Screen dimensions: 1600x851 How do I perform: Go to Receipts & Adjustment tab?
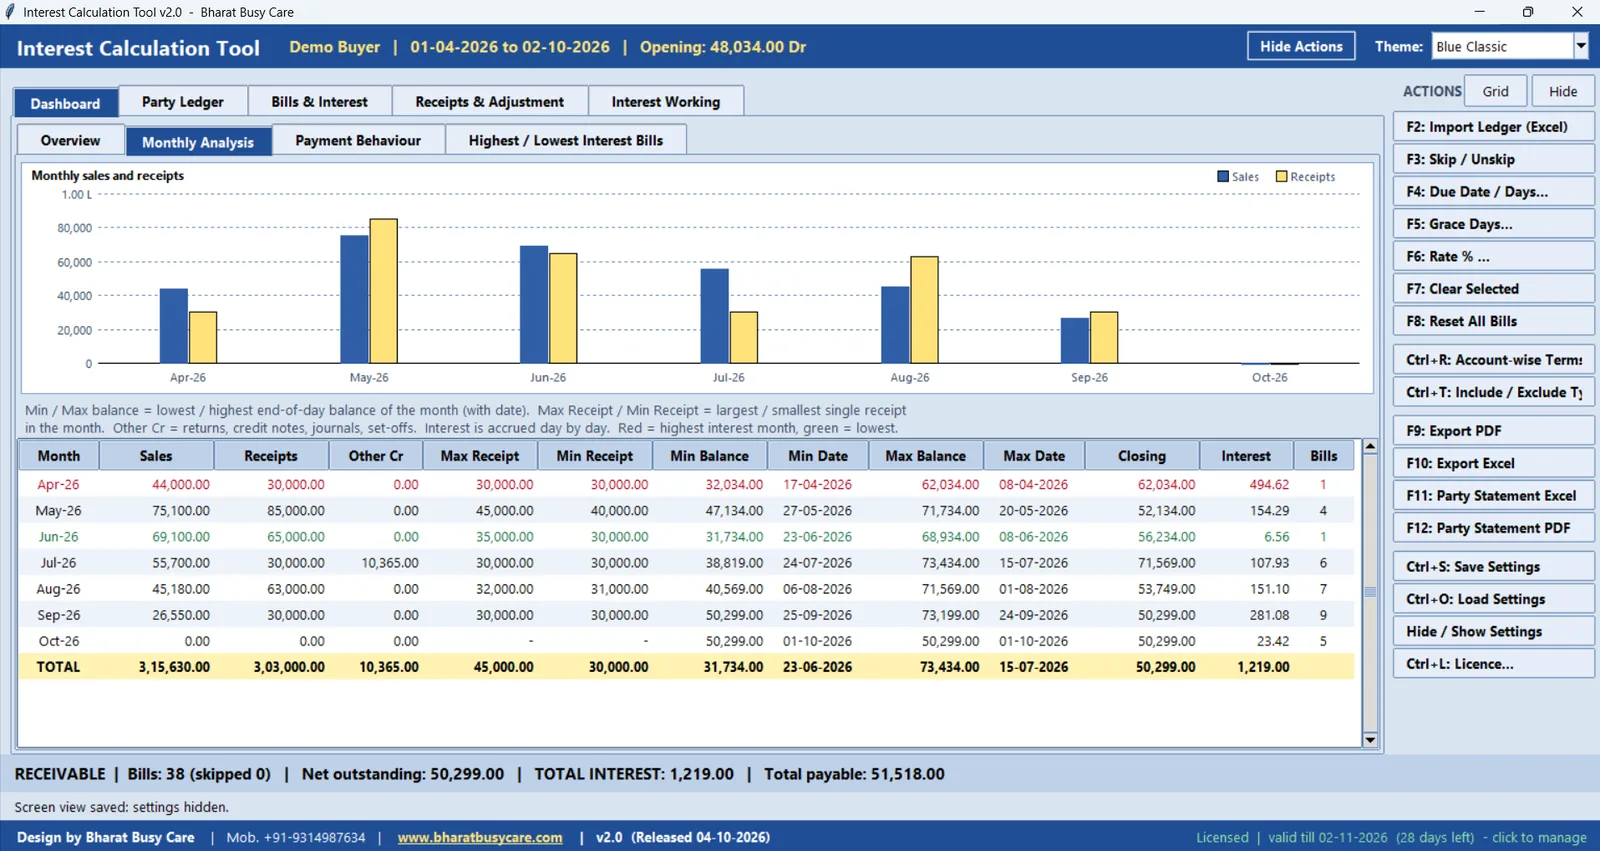[489, 102]
